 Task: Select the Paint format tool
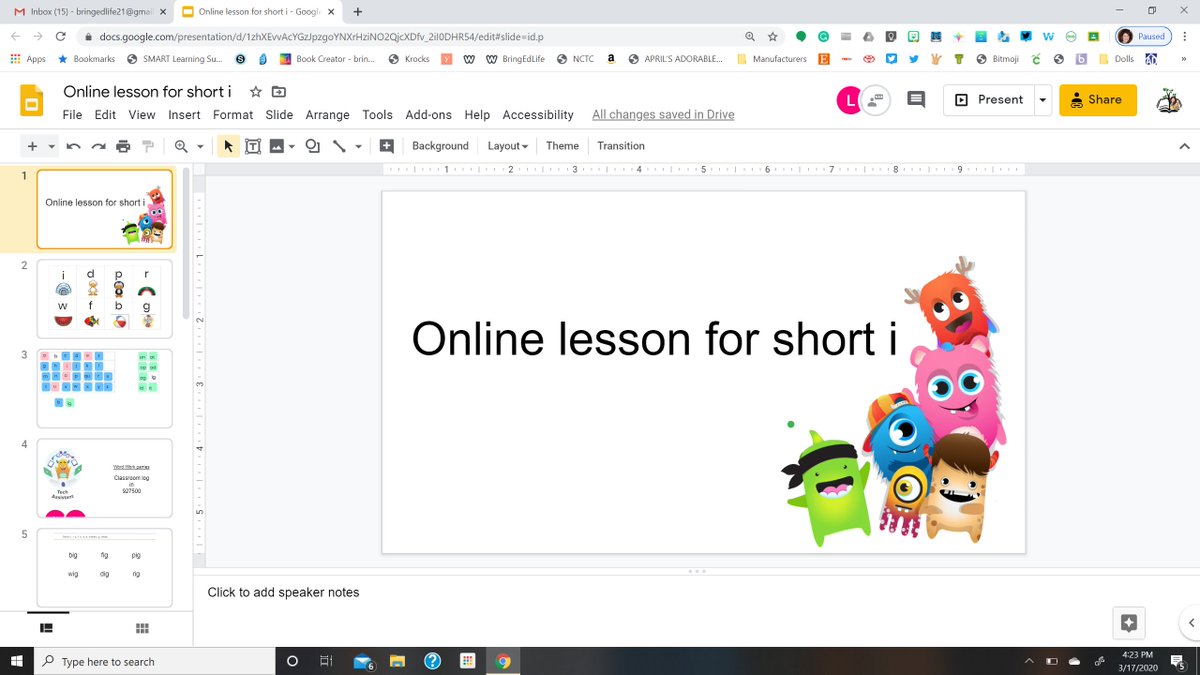tap(149, 146)
